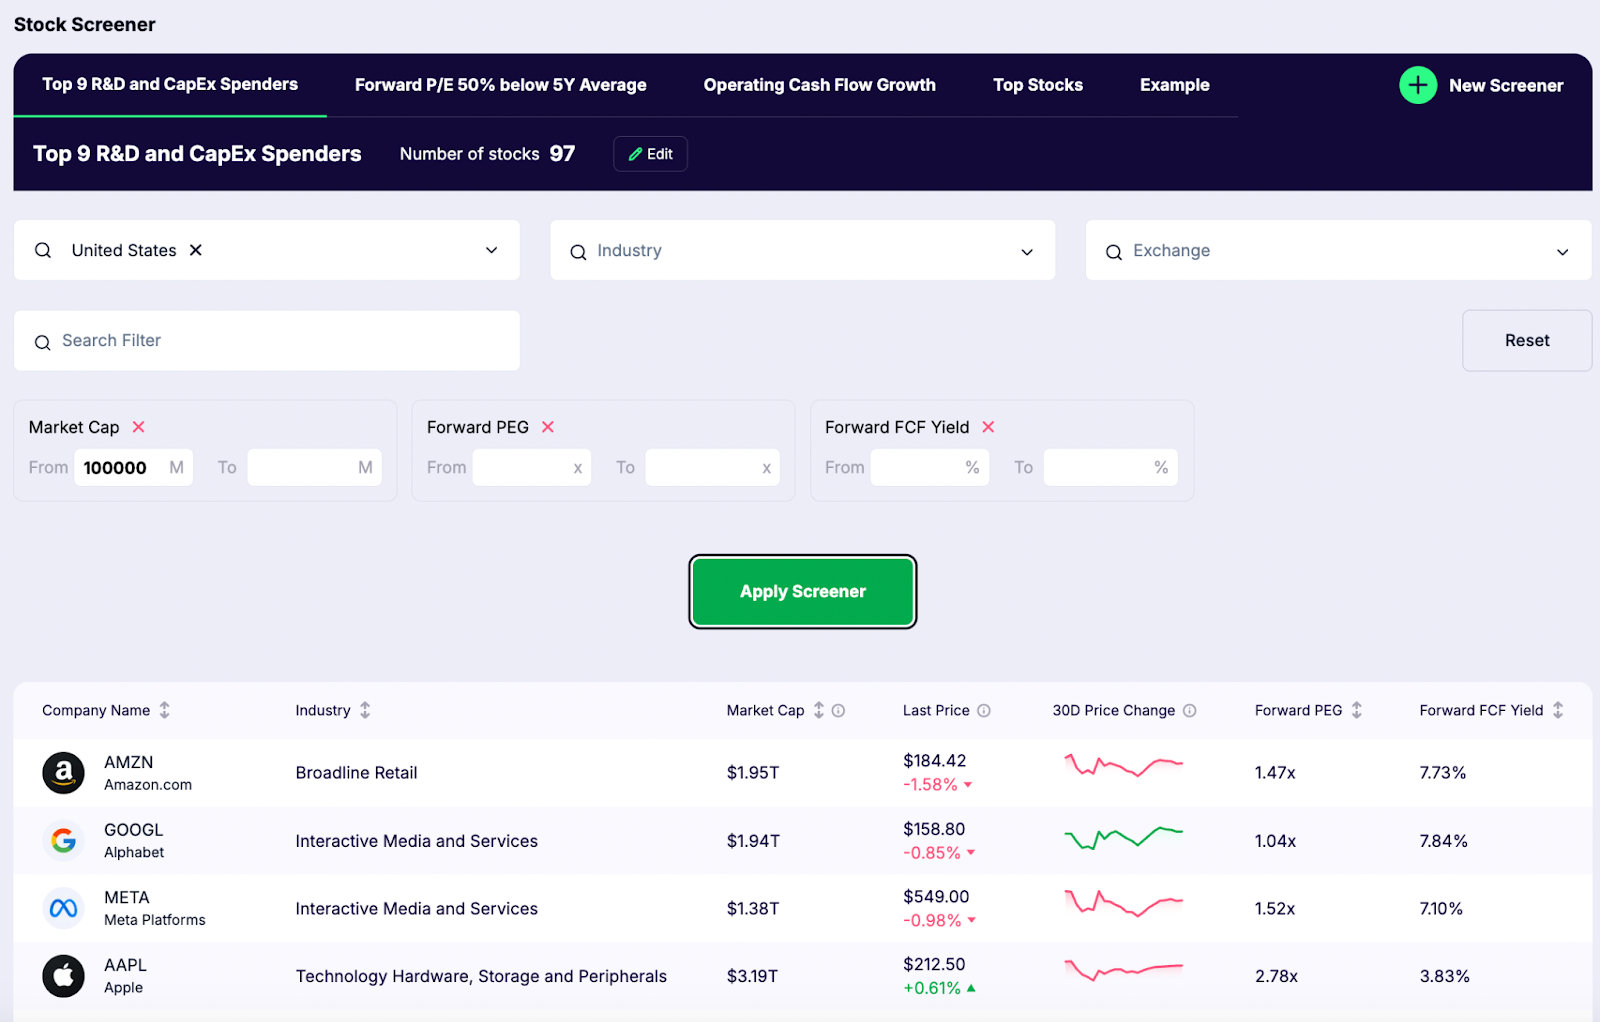The width and height of the screenshot is (1600, 1022).
Task: Click the Stock Screener page title
Action: pos(85,24)
